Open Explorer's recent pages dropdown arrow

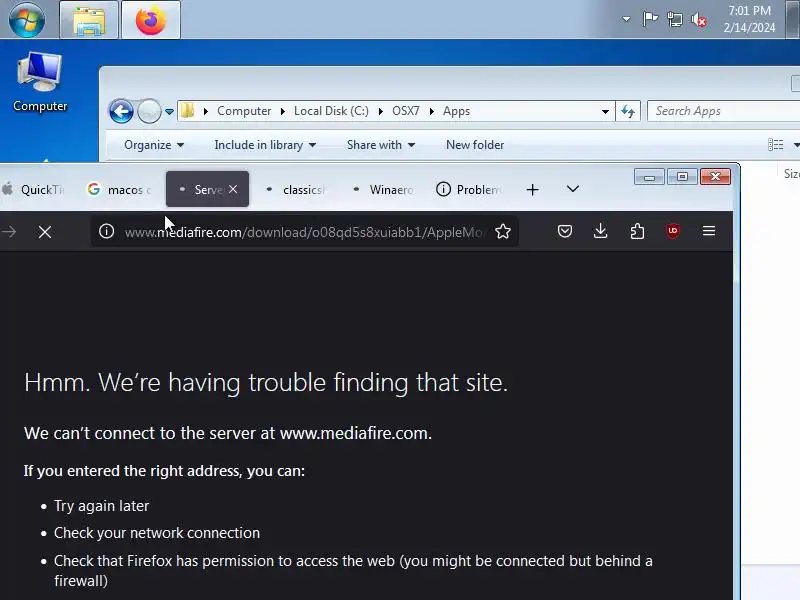169,111
